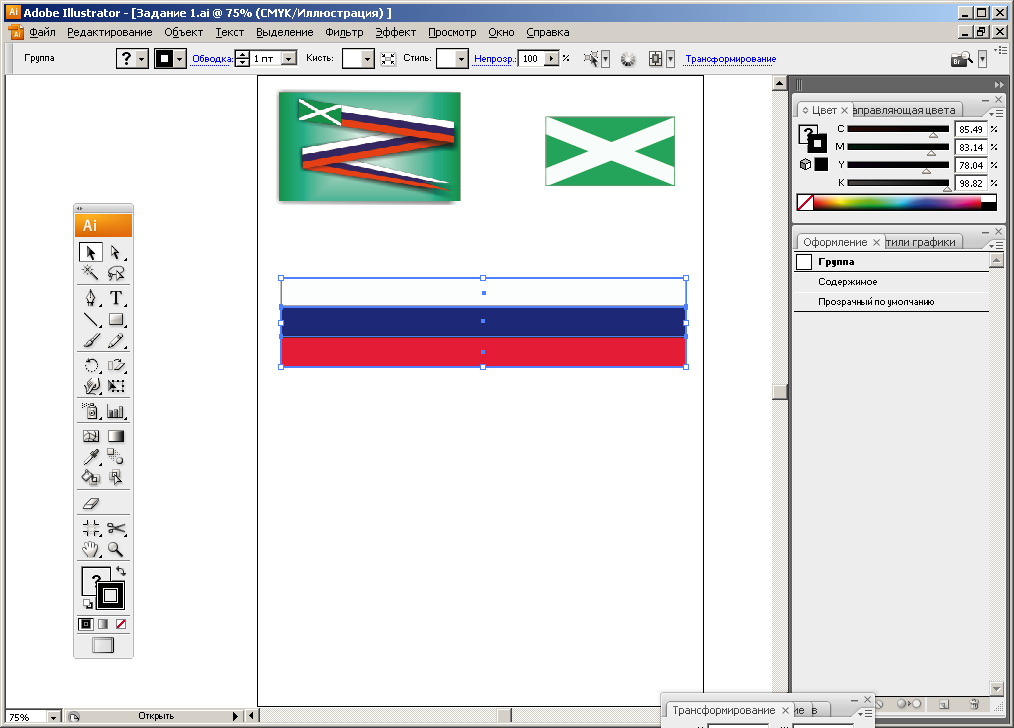Open the Эффект menu
Image resolution: width=1014 pixels, height=728 pixels.
[x=396, y=32]
